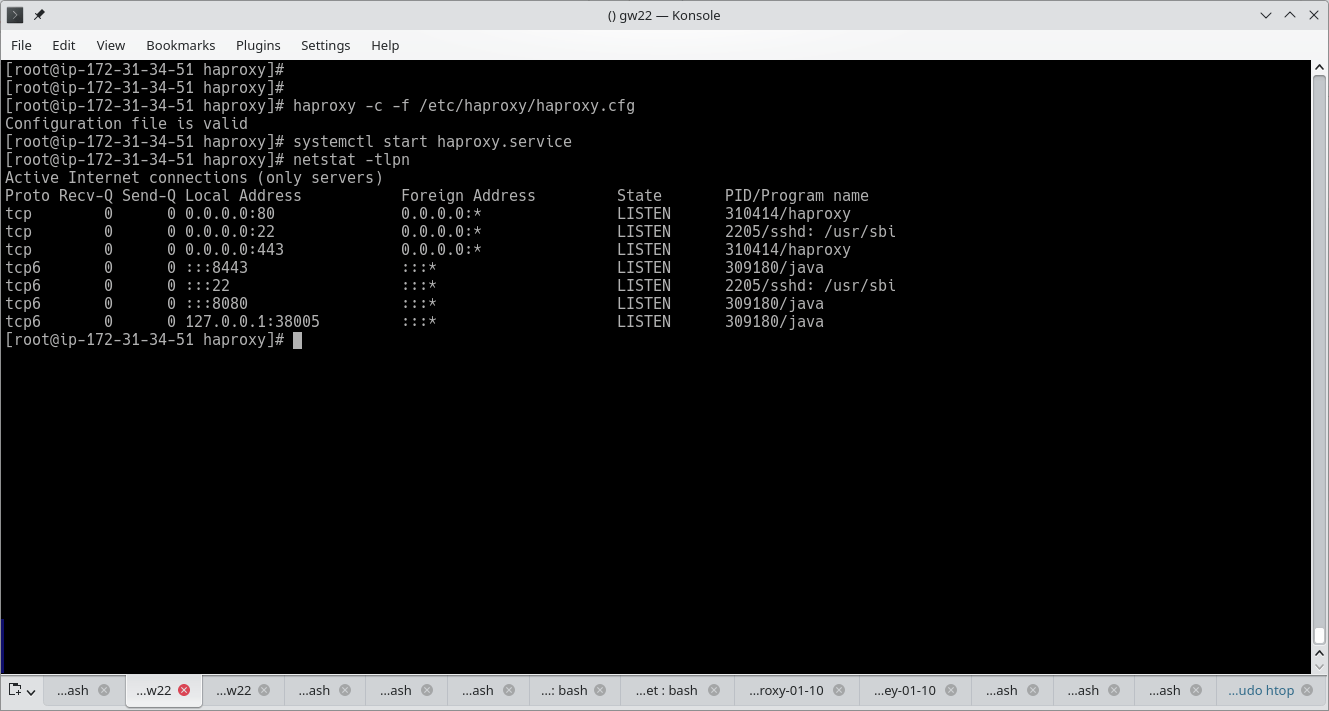Close the active w22 tab
Screen dimensions: 1329x711
point(183,690)
